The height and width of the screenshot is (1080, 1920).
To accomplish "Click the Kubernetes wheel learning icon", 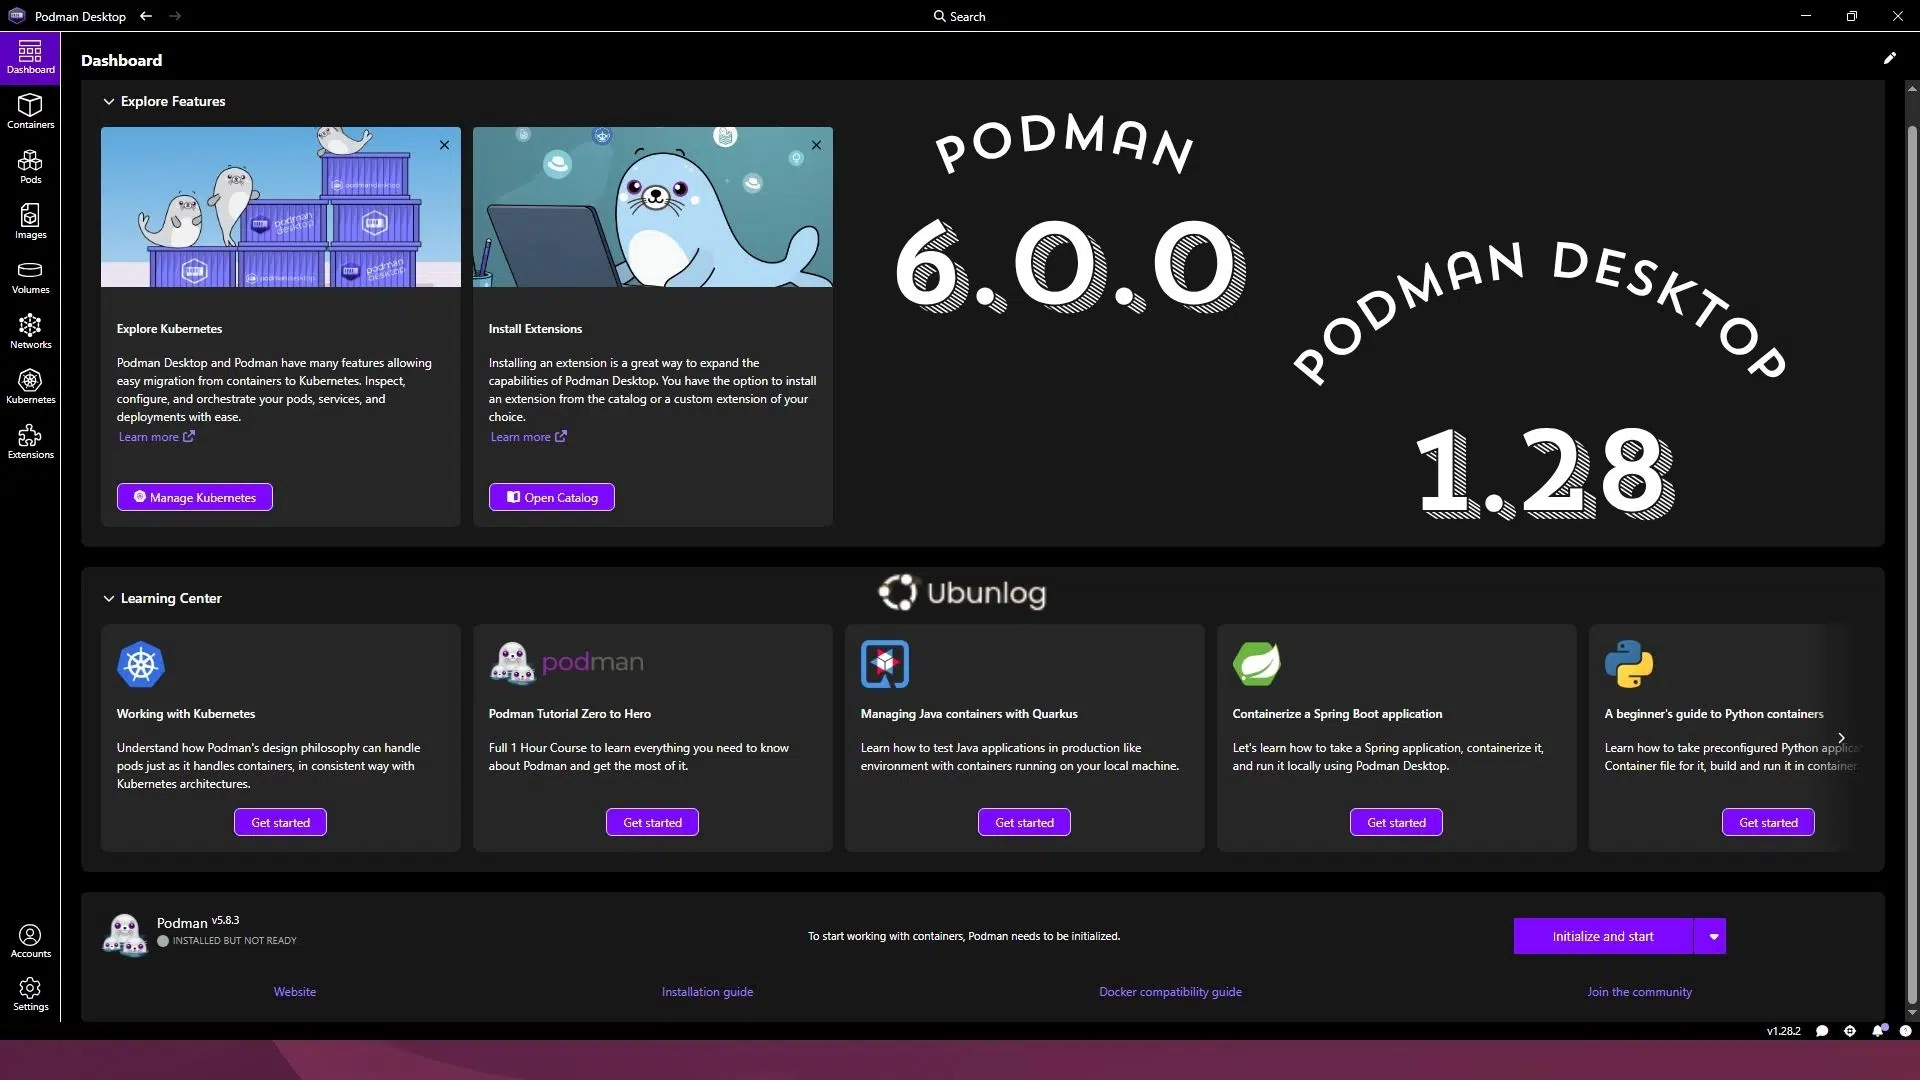I will 141,664.
